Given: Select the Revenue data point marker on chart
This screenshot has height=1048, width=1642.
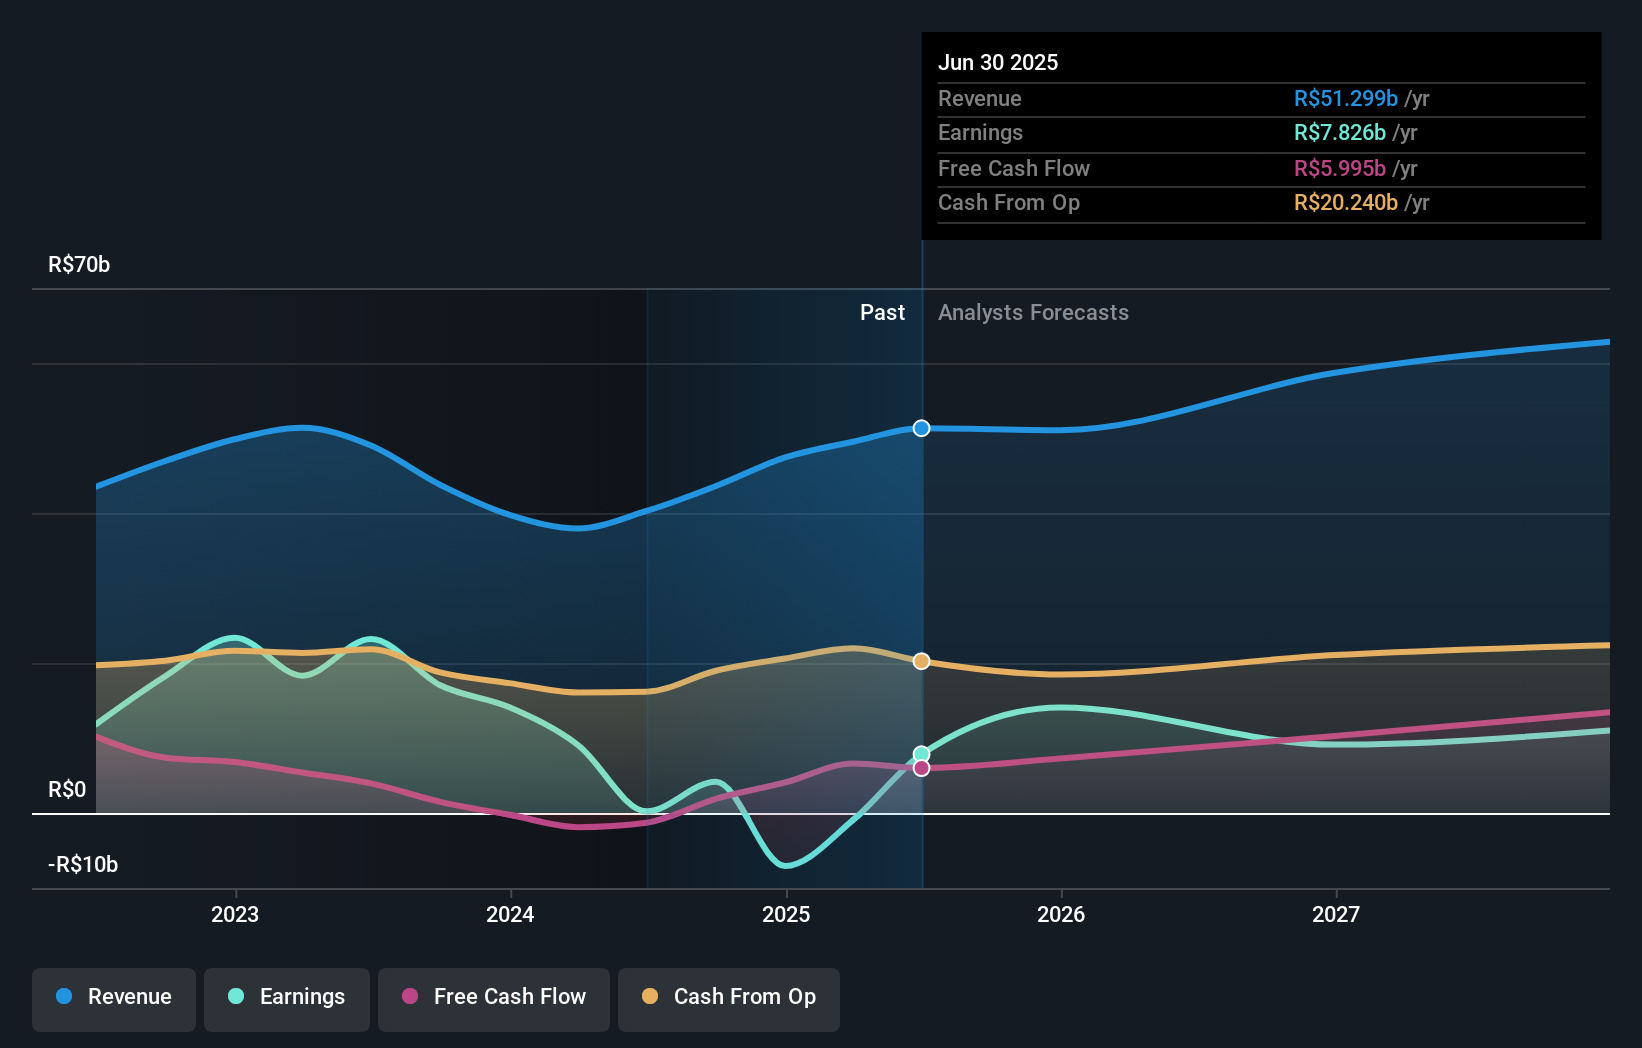Looking at the screenshot, I should point(920,428).
